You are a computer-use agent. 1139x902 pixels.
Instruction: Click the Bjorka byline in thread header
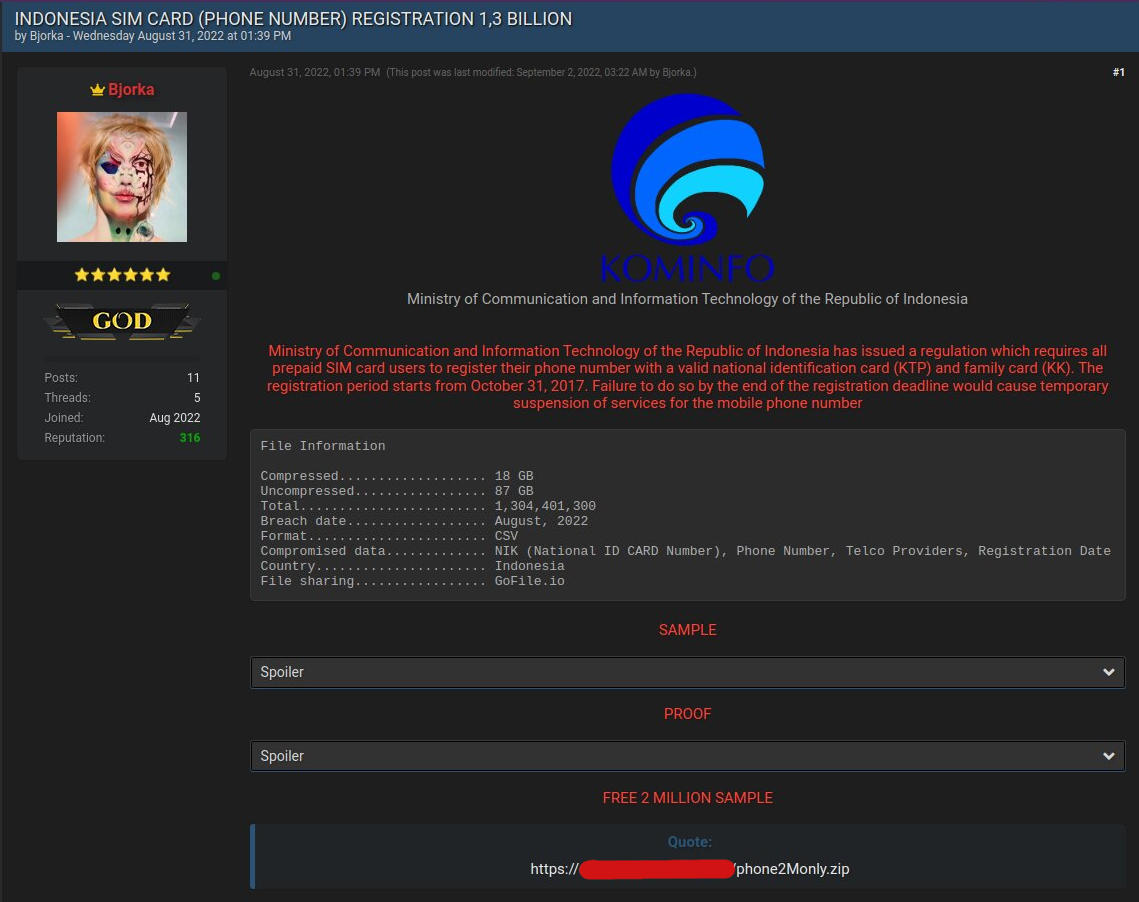pos(46,36)
